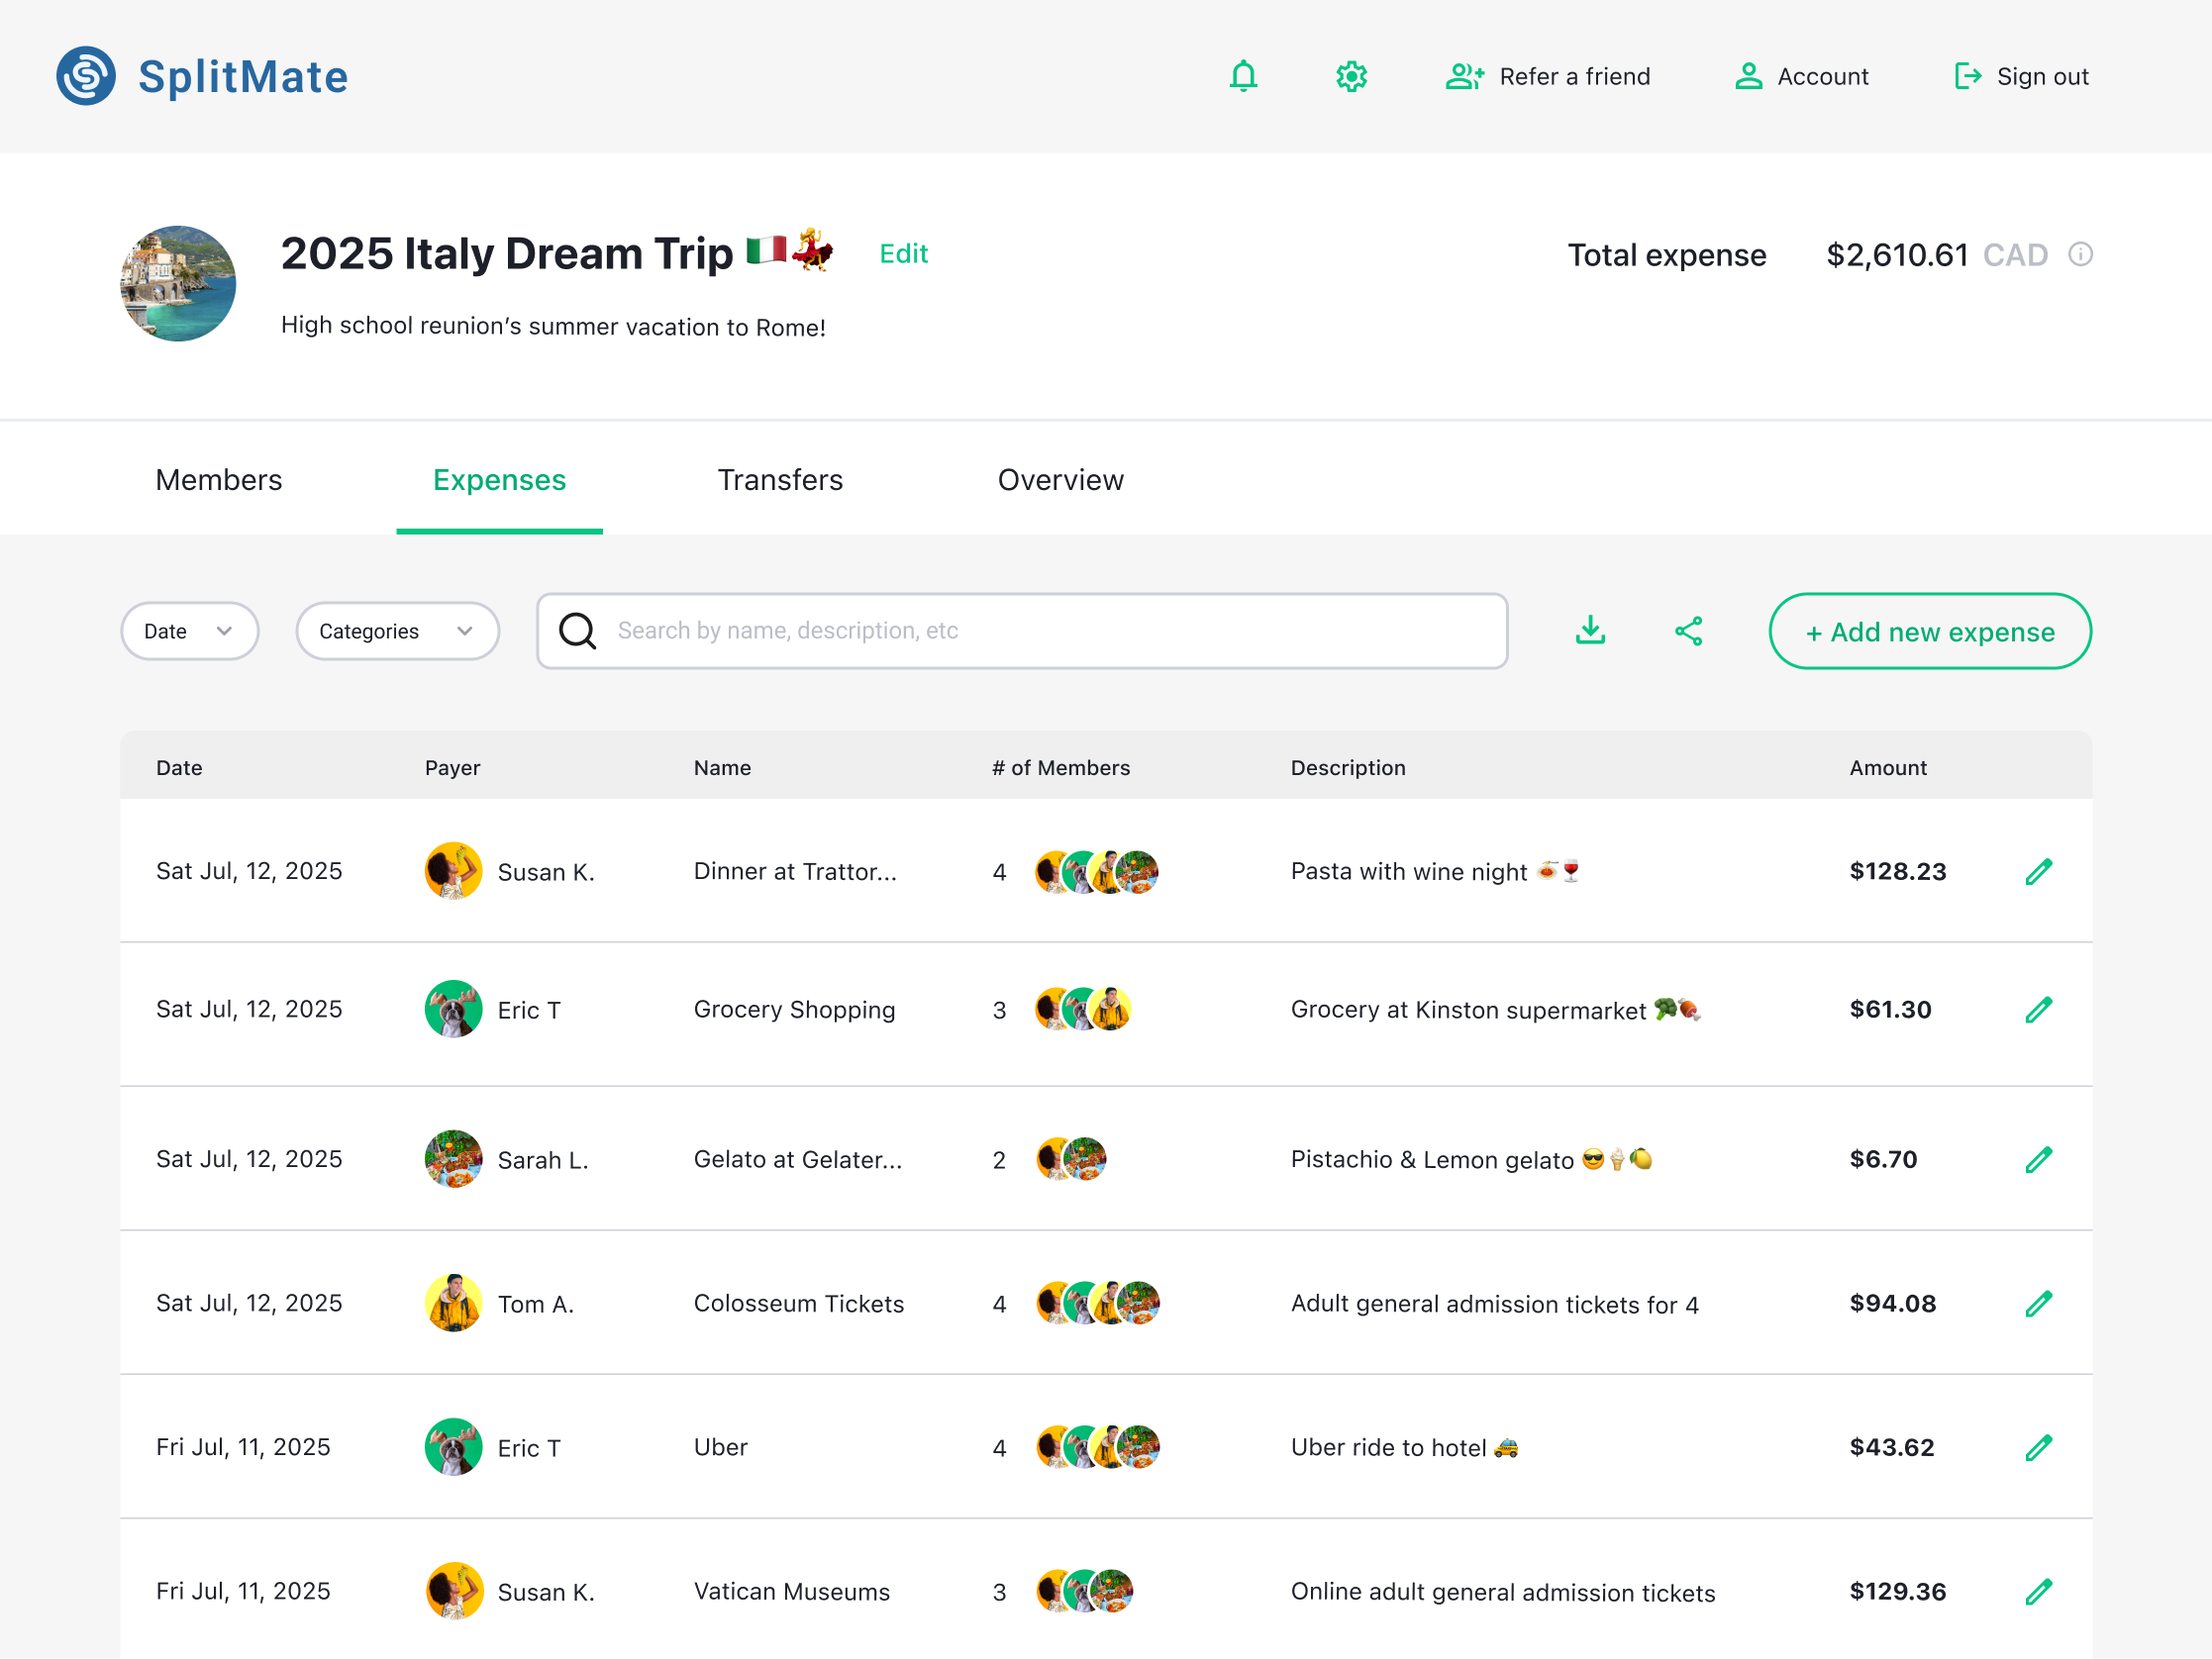Open the Categories dropdown
Screen dimensions: 2212x1659
(x=397, y=631)
